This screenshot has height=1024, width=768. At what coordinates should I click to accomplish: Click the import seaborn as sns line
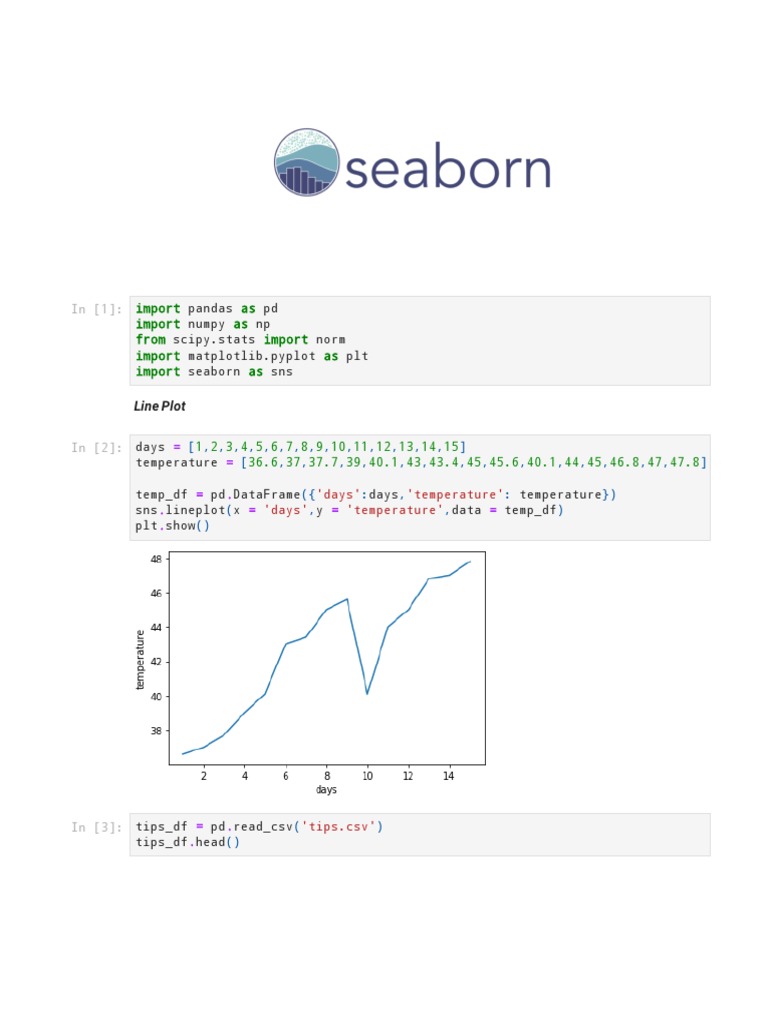coord(214,372)
